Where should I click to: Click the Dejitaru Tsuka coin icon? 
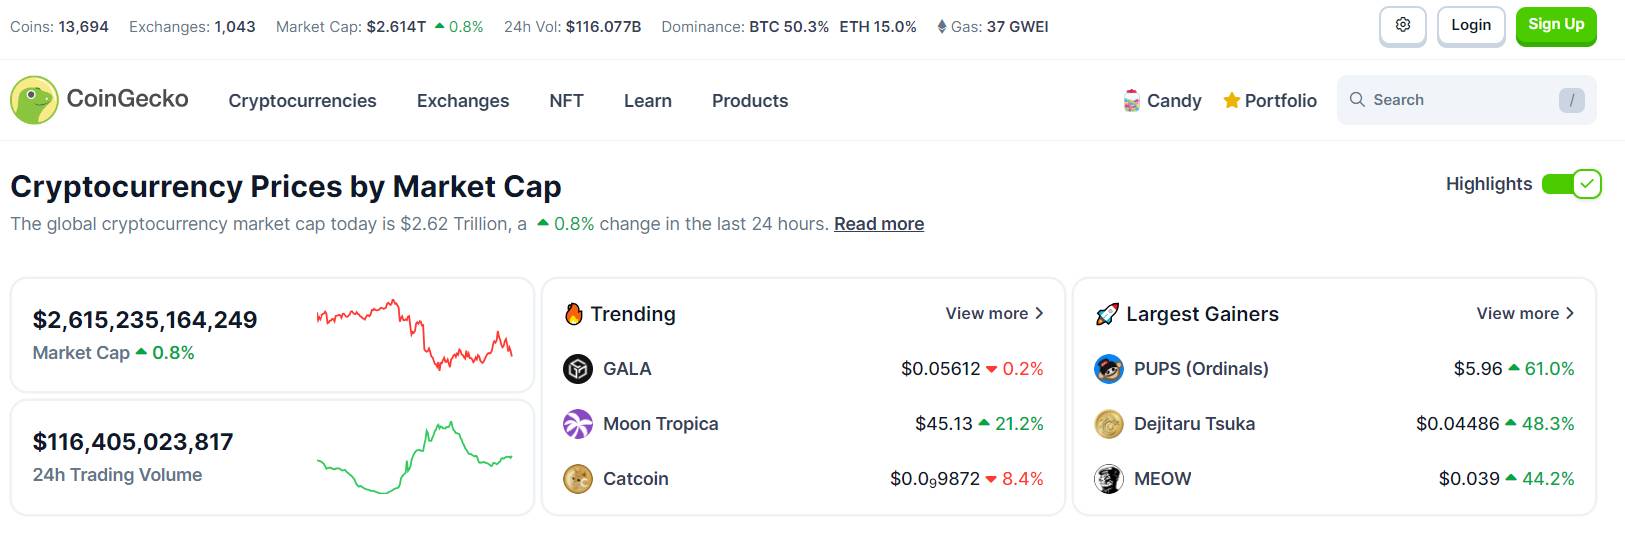tap(1109, 424)
